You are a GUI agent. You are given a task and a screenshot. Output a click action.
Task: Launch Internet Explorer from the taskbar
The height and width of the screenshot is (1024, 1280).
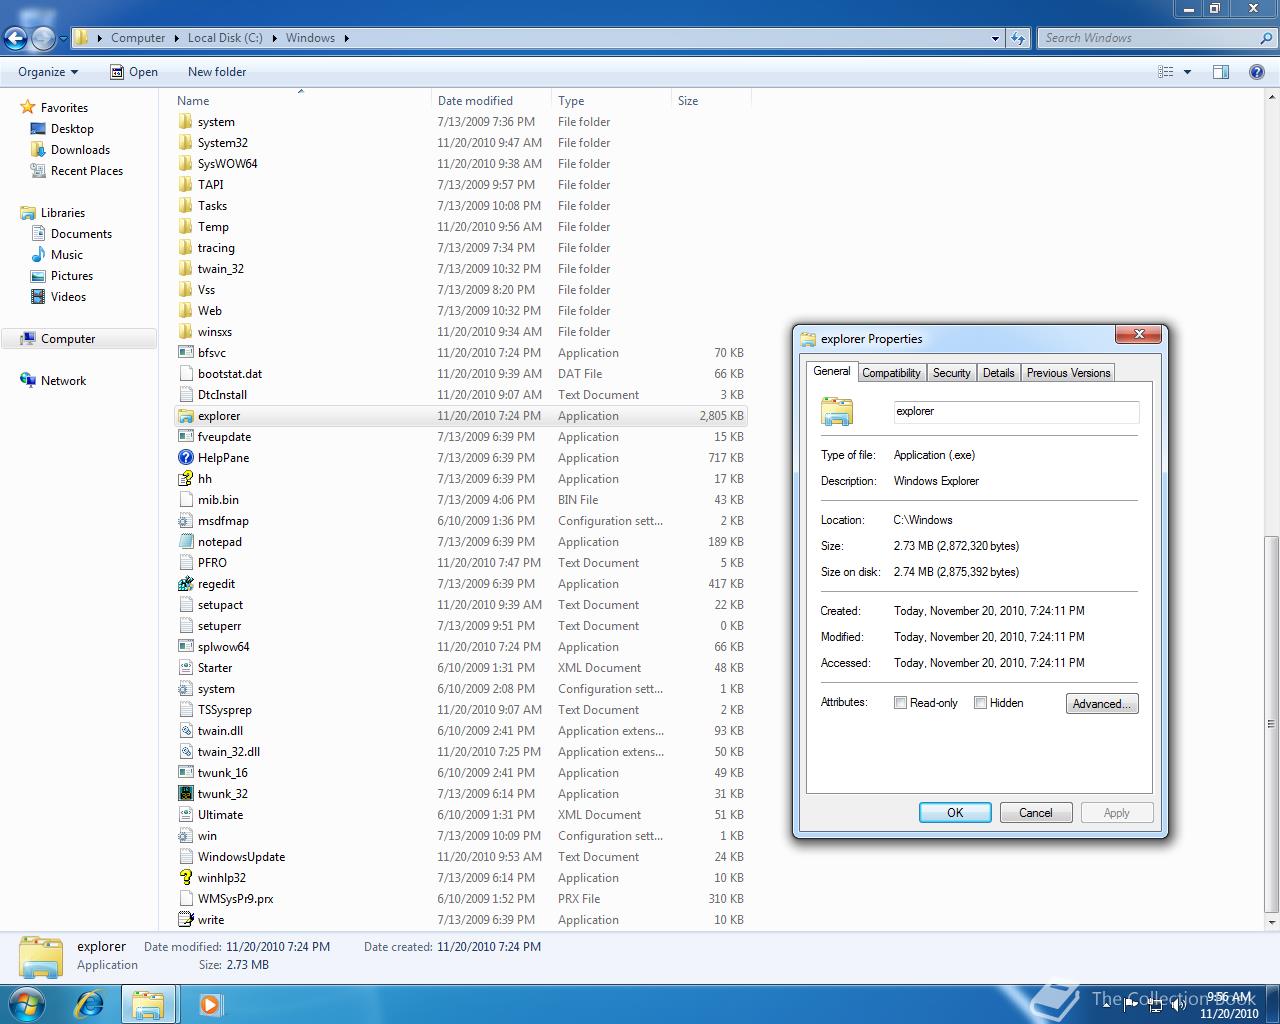89,1004
